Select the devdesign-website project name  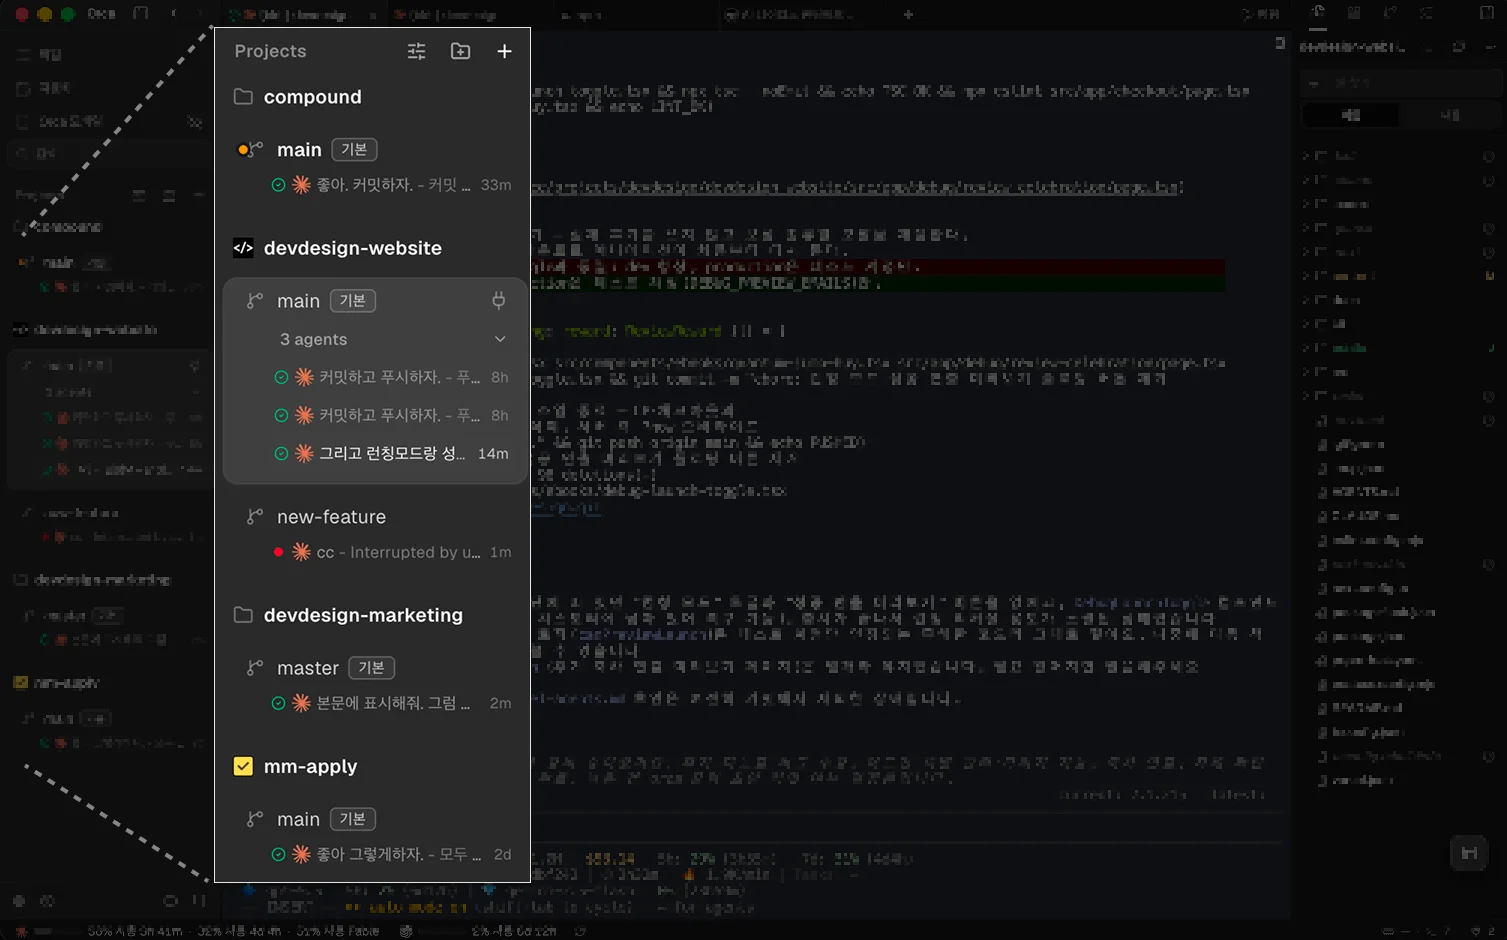(353, 248)
